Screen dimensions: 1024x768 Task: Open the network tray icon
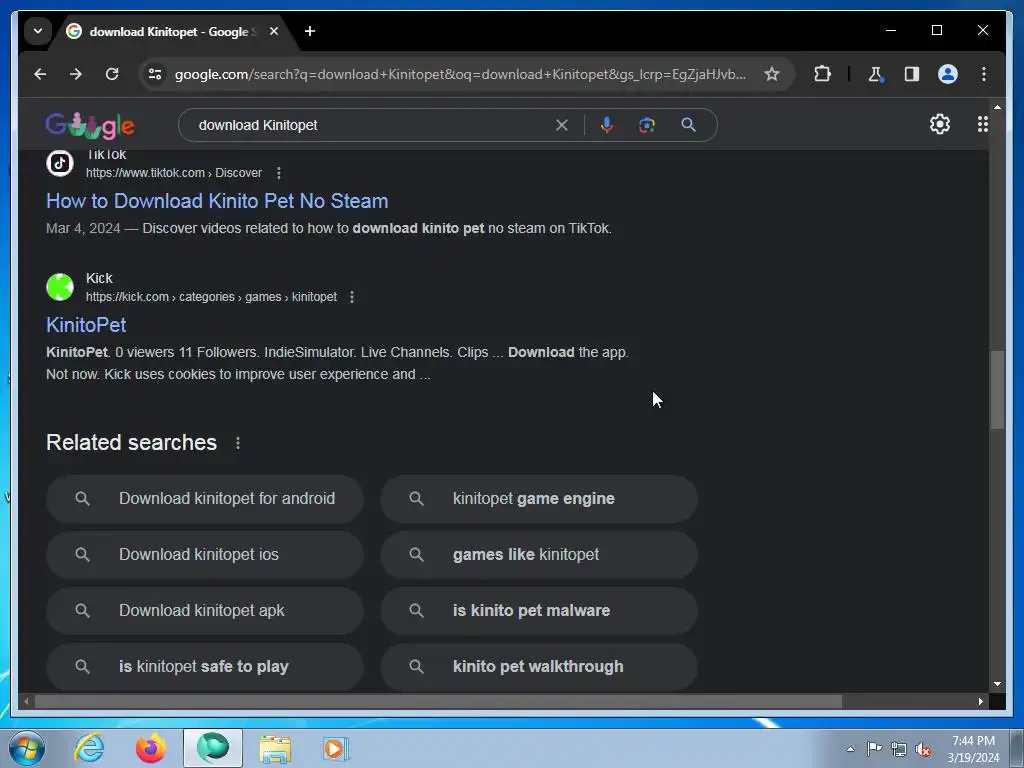point(899,749)
